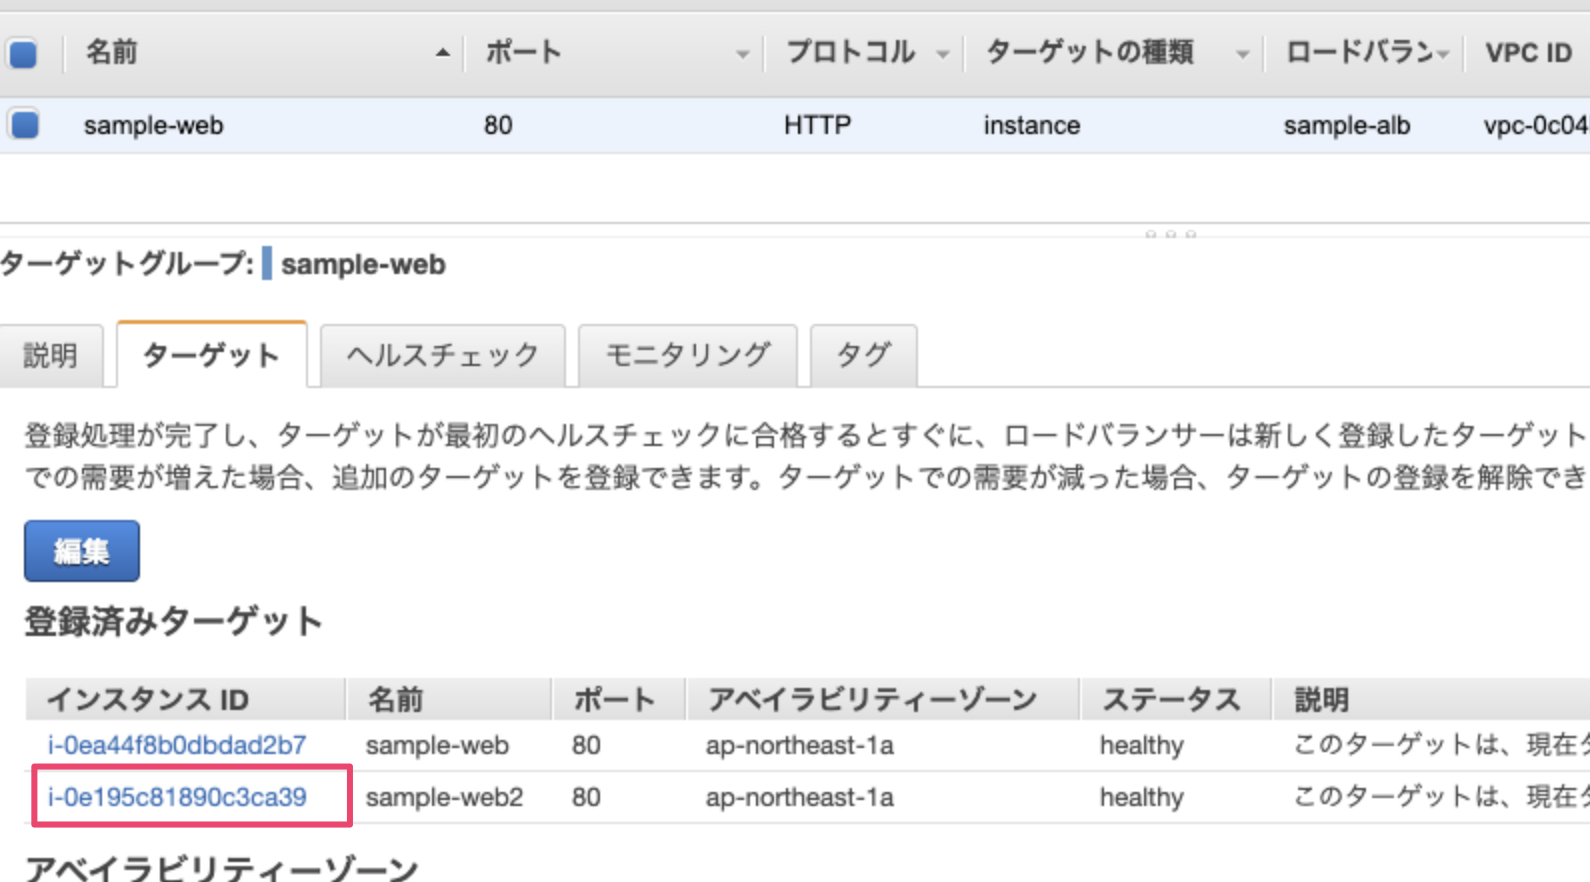Switch to the タグ tab

point(863,355)
